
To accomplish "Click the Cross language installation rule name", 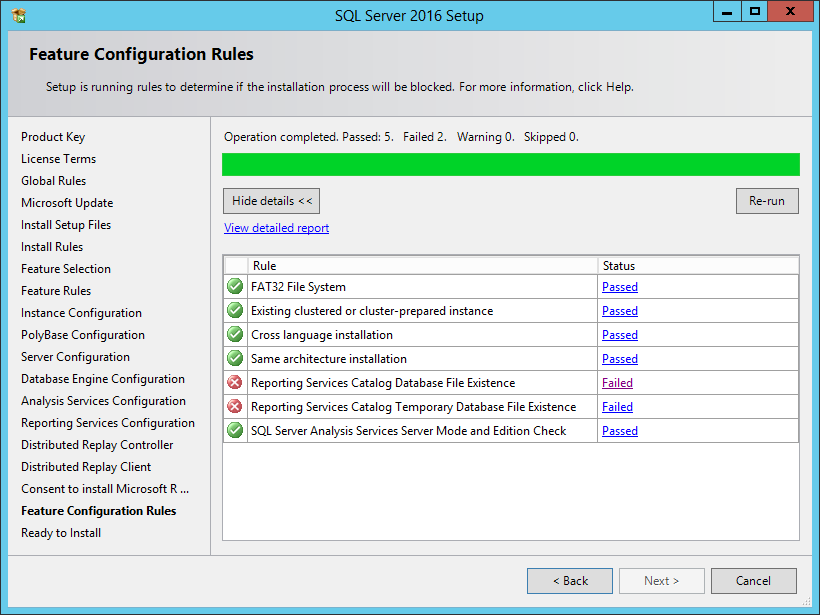I will click(x=322, y=335).
